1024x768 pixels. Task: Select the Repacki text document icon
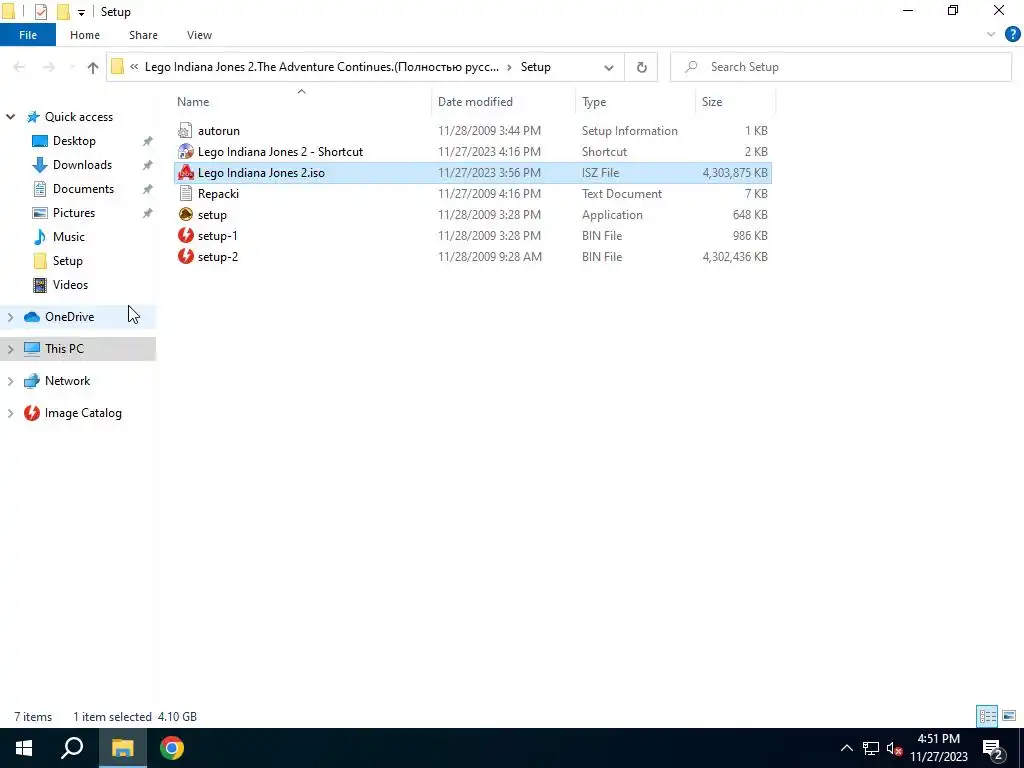[185, 193]
